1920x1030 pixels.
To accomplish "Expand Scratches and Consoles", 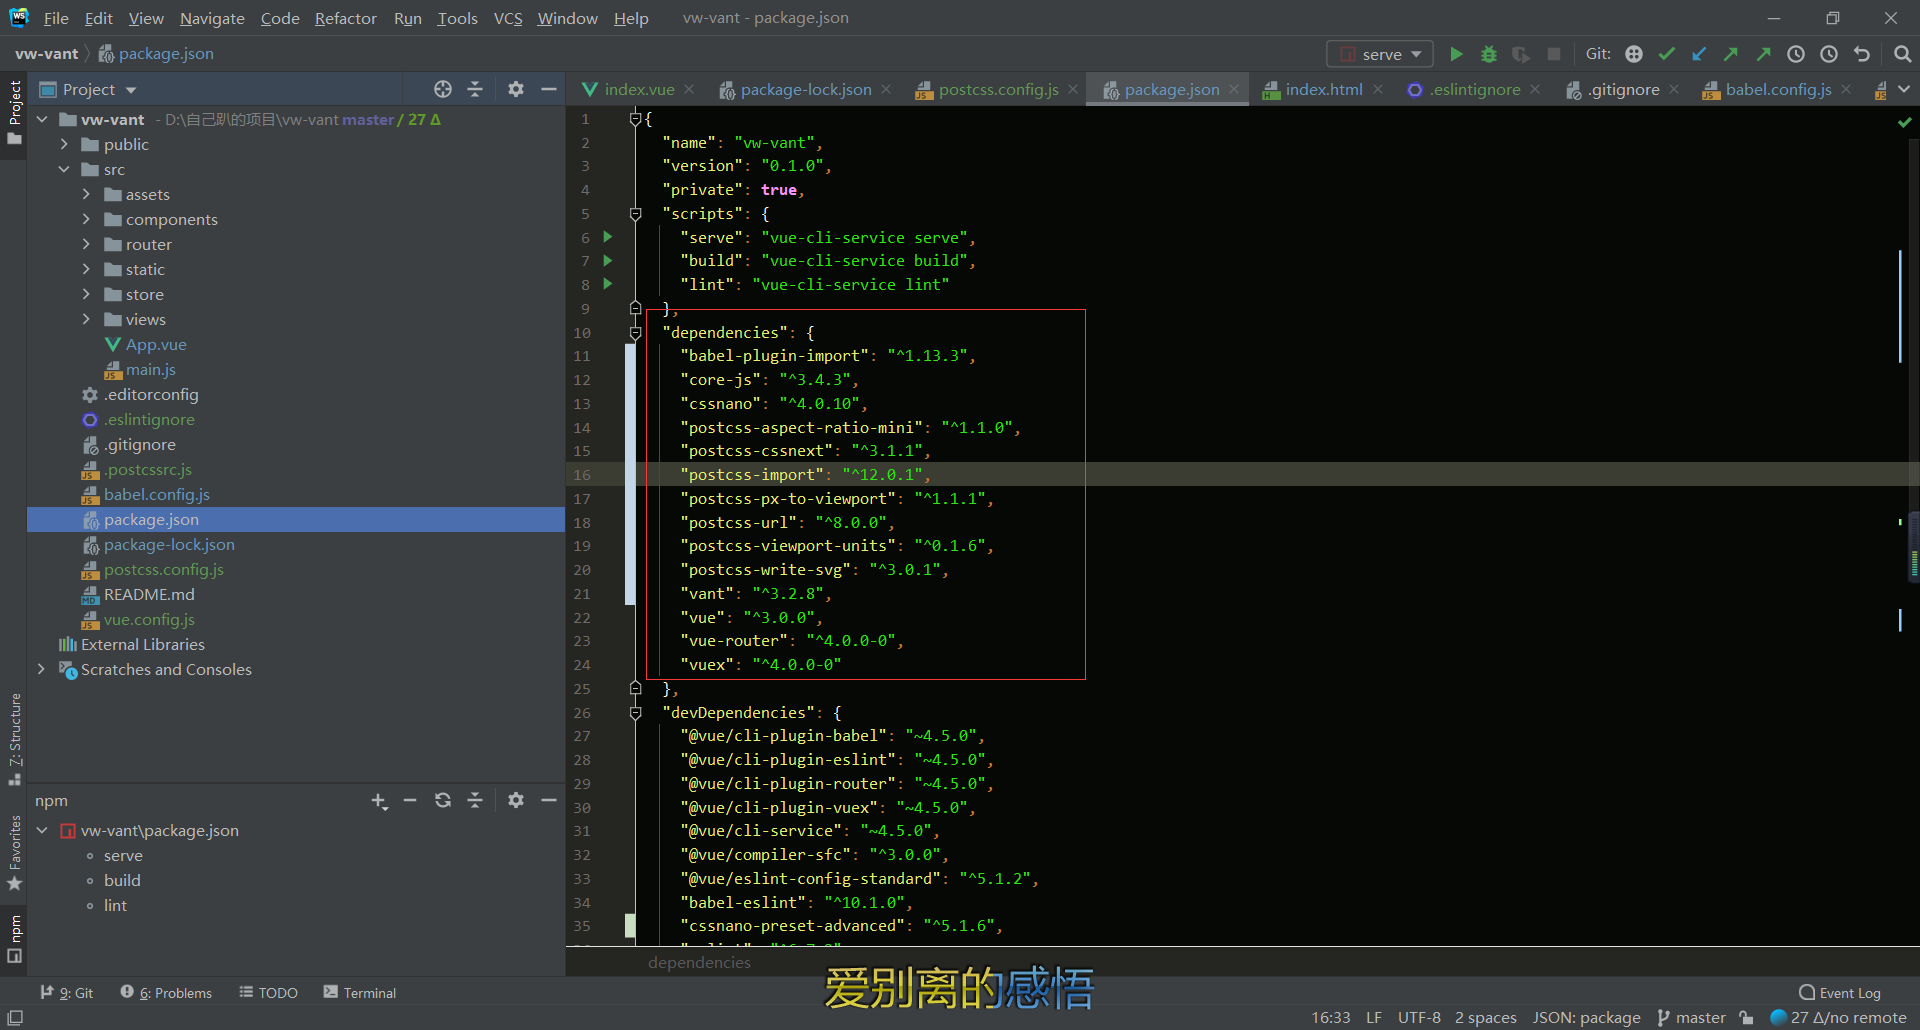I will pos(41,669).
